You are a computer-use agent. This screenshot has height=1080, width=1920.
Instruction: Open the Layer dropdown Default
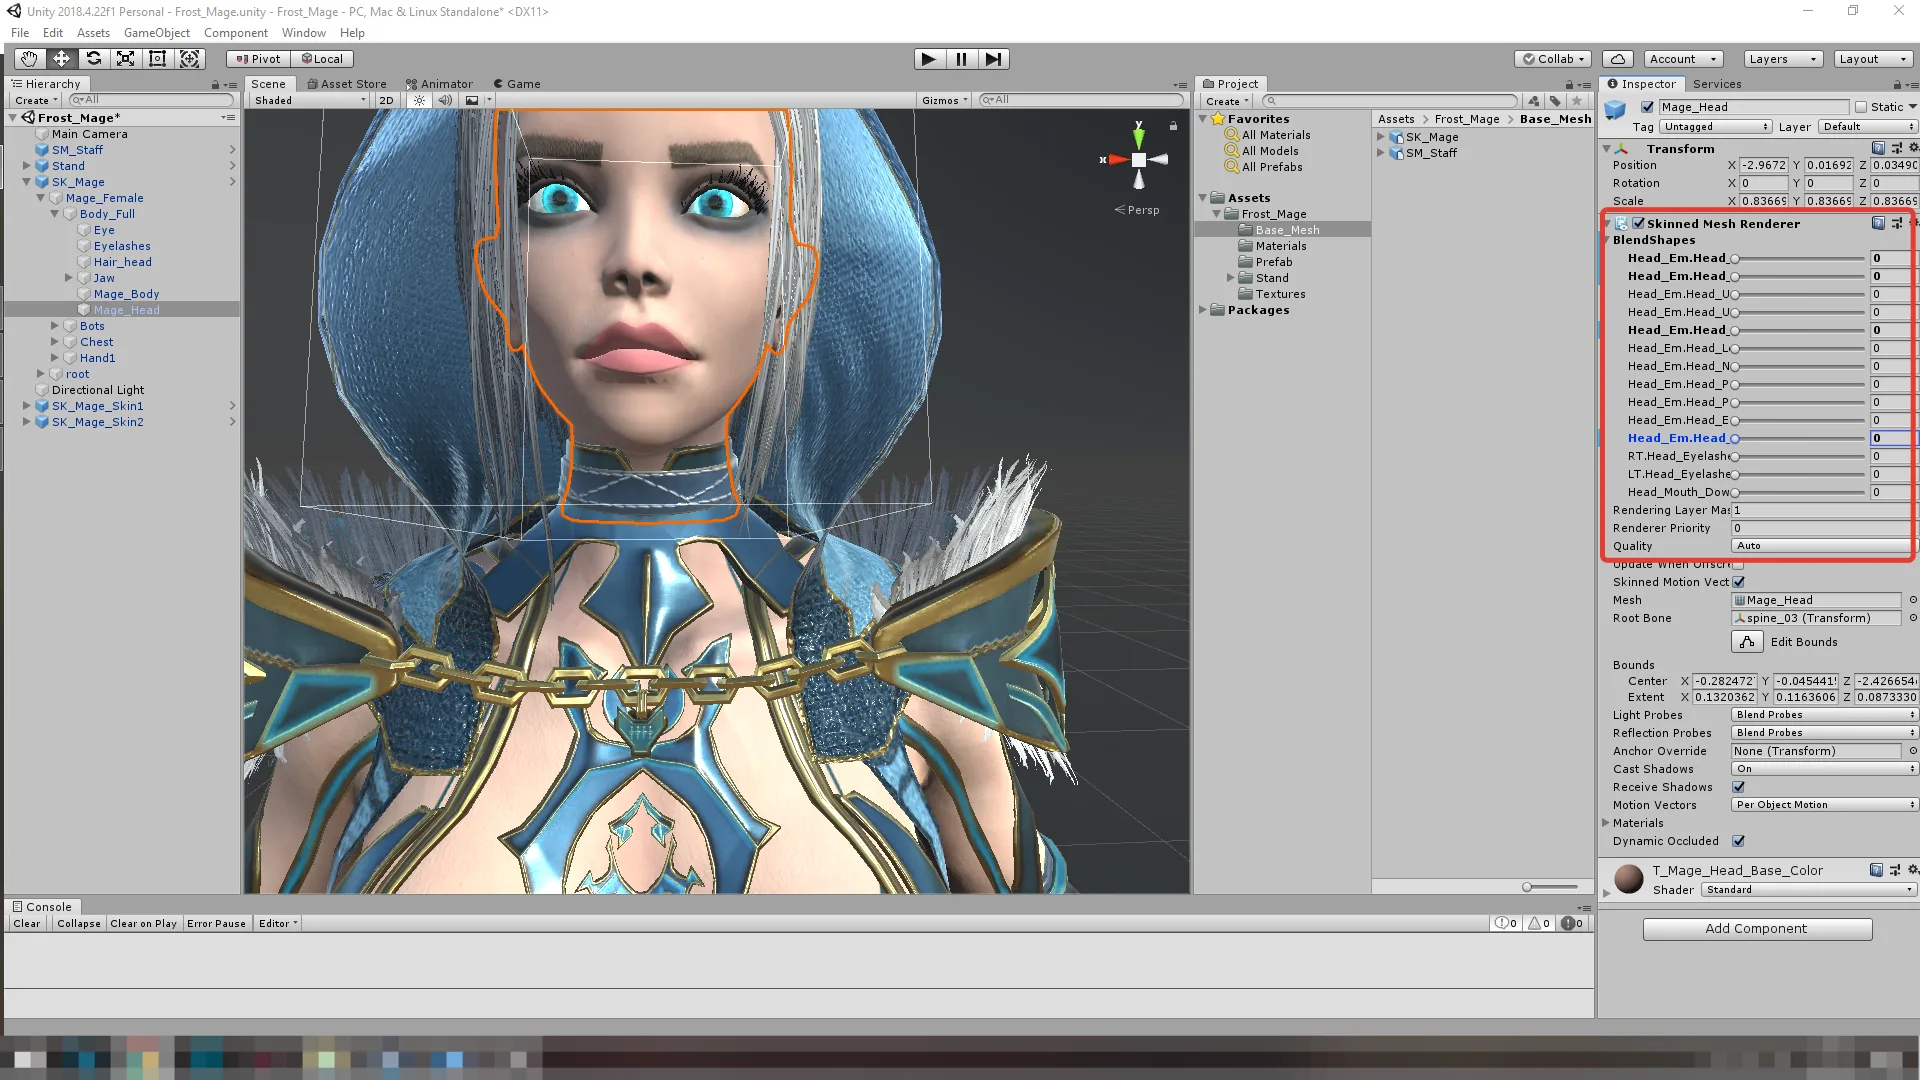coord(1867,127)
